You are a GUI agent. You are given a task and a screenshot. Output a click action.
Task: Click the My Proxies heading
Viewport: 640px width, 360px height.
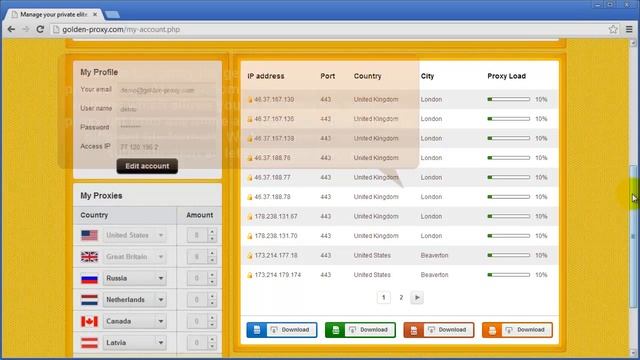(101, 196)
